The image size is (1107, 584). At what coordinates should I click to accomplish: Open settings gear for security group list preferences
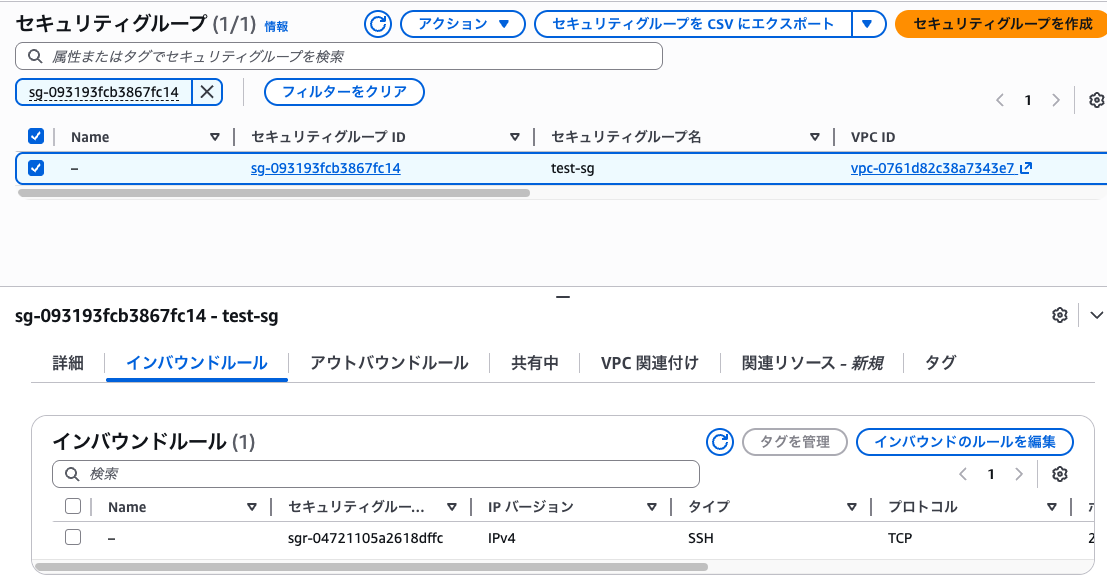coord(1096,100)
